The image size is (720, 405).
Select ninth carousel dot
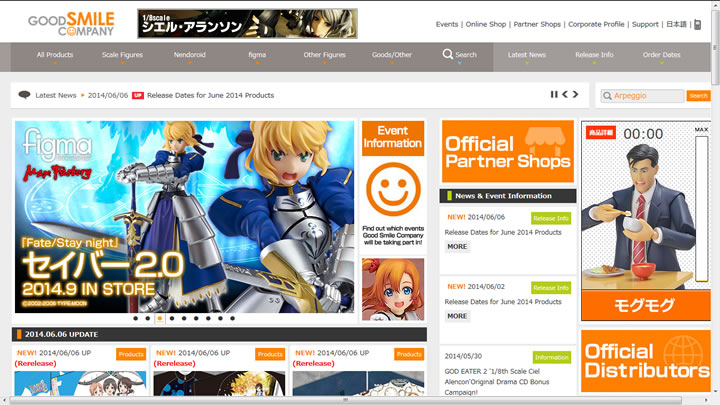[232, 318]
